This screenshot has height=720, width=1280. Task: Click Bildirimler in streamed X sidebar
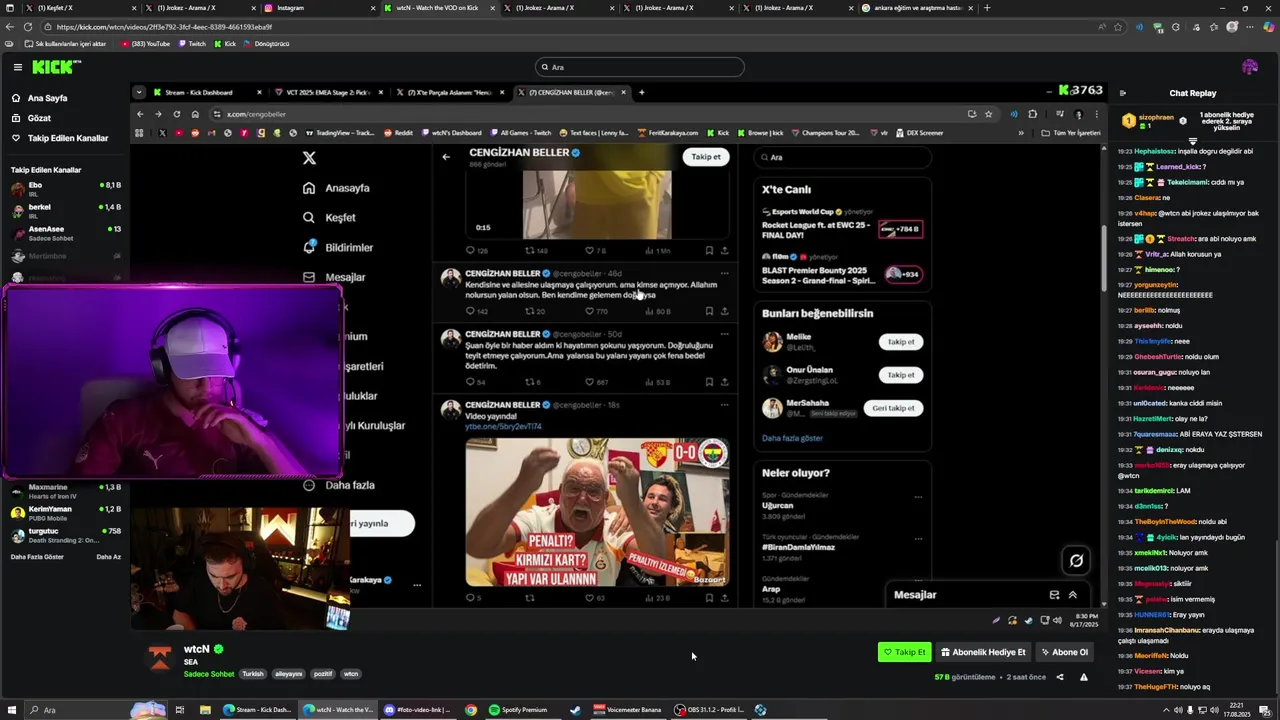[x=338, y=247]
